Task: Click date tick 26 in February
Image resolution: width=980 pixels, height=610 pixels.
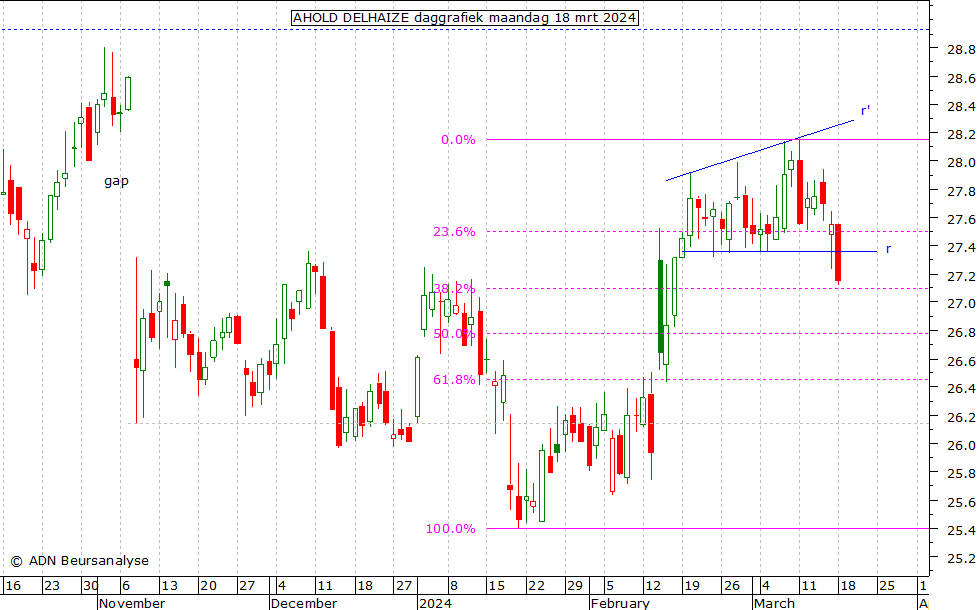Action: 731,586
